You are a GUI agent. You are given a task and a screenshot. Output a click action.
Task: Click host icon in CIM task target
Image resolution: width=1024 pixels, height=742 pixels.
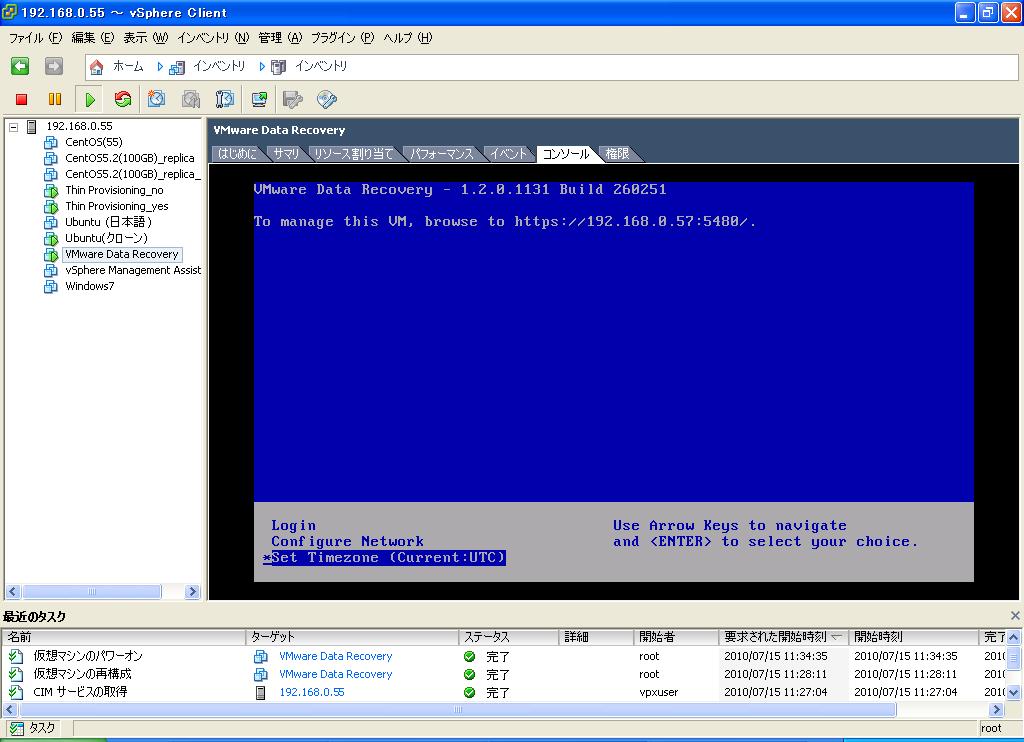(x=261, y=692)
